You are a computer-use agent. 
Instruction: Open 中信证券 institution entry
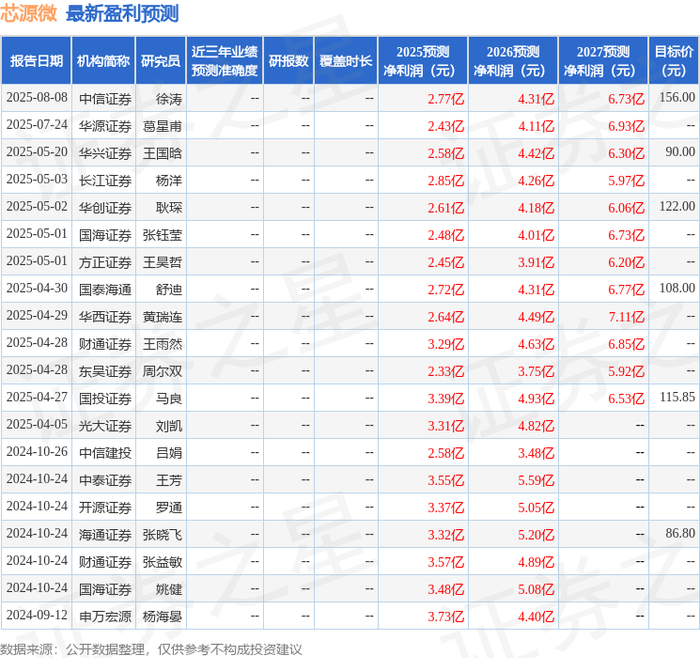(105, 99)
